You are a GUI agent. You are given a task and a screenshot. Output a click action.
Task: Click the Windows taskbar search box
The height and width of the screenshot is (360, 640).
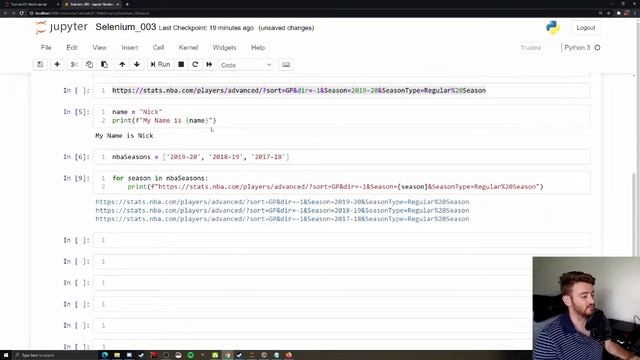coord(55,355)
